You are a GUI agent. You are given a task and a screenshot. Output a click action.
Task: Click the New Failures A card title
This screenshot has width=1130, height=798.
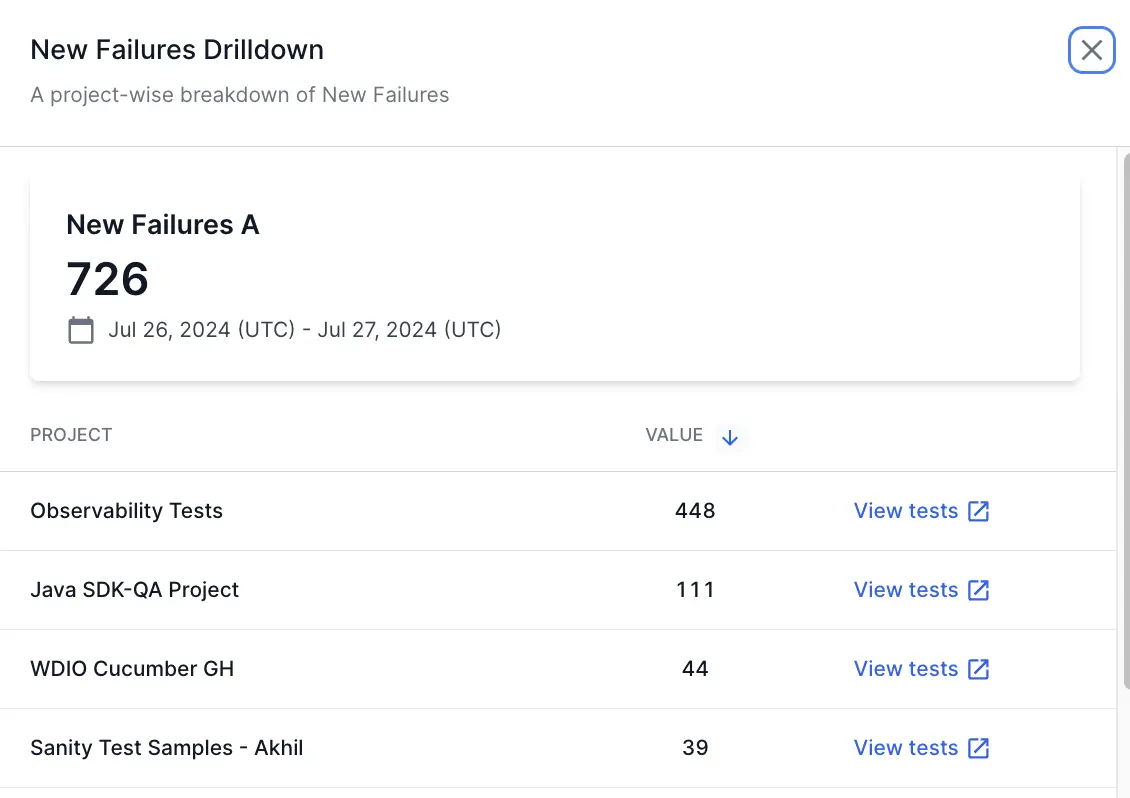[163, 225]
